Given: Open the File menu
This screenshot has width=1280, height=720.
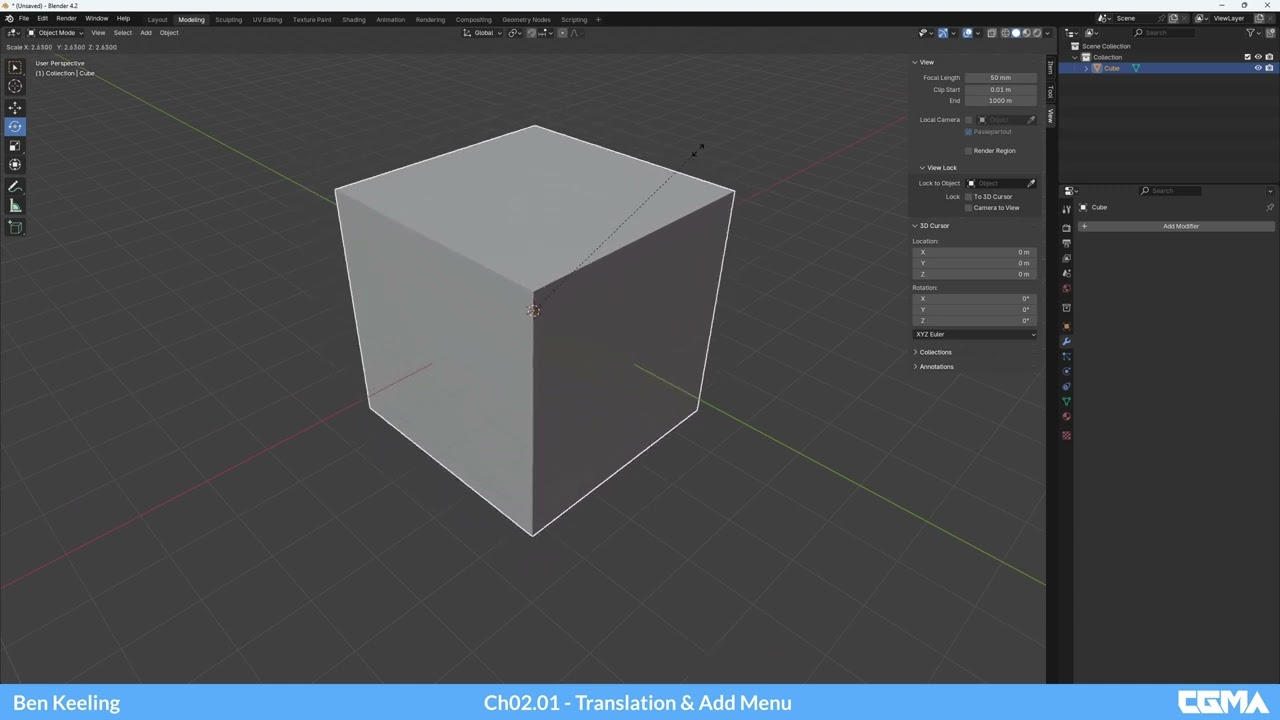Looking at the screenshot, I should 24,19.
